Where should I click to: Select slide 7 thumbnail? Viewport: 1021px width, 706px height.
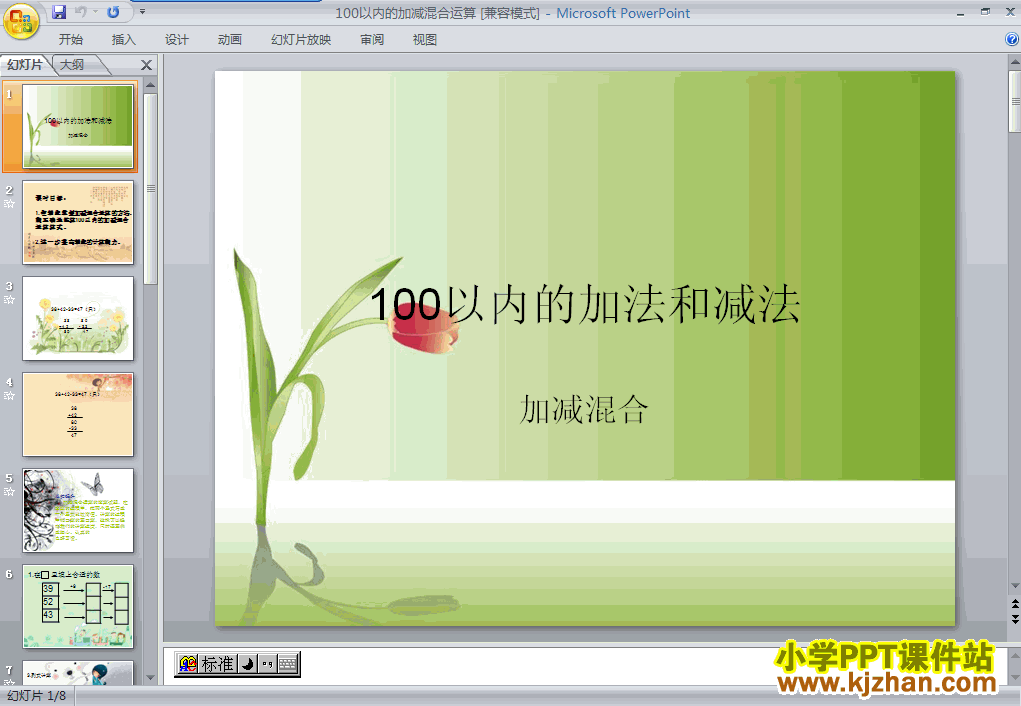point(78,673)
